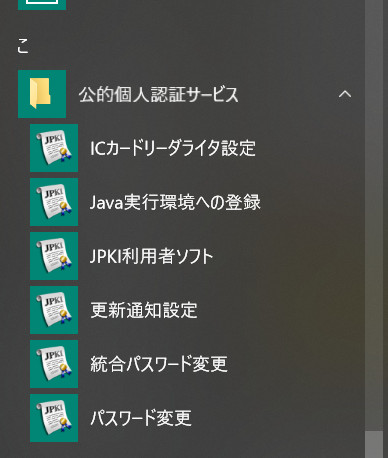Collapse the 公的個人認証サービス folder with the chevron
This screenshot has width=388, height=458.
coord(345,94)
